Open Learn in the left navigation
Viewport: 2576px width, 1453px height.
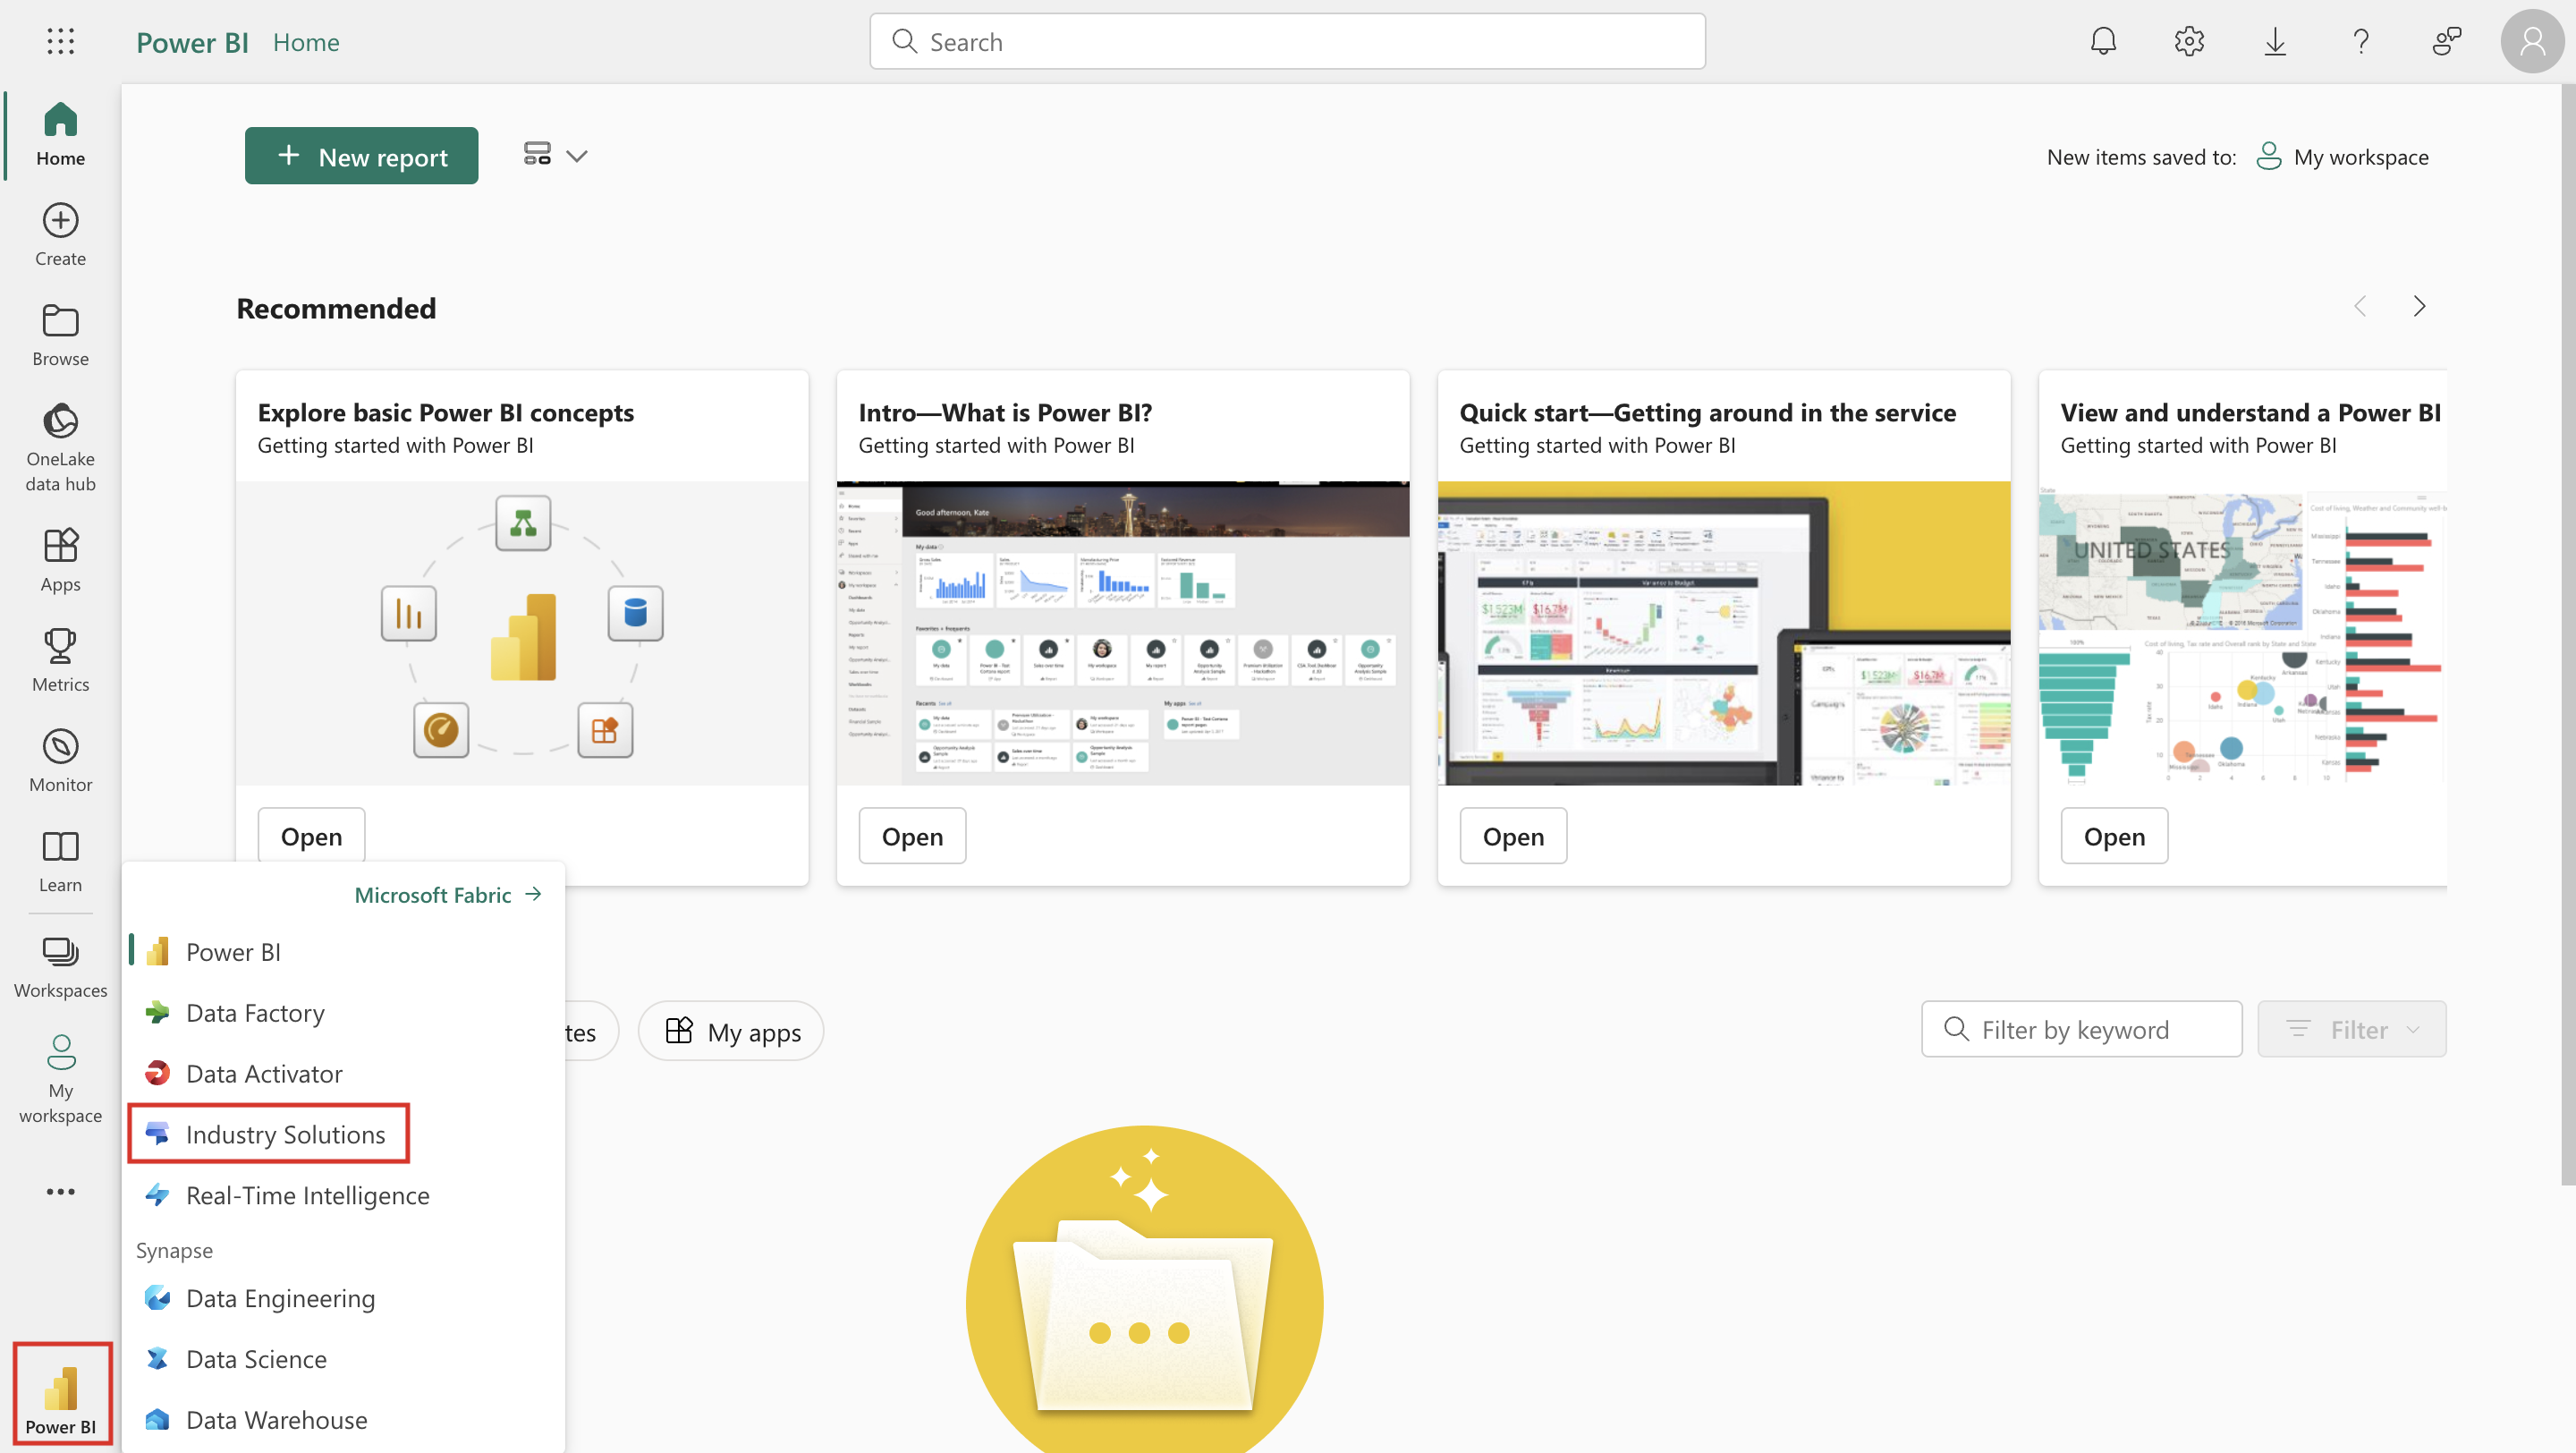[x=60, y=861]
